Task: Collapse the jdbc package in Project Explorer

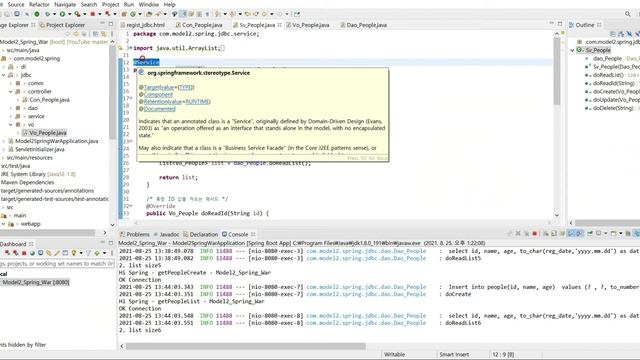Action: [x=3, y=75]
